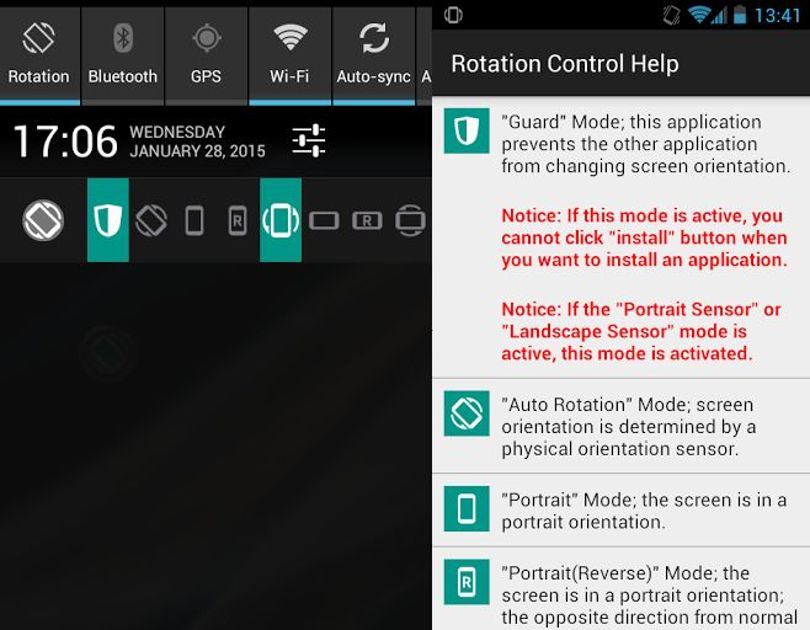Screen dimensions: 810x630
Task: Select Landscape Sensor icon in notification row
Action: click(410, 220)
